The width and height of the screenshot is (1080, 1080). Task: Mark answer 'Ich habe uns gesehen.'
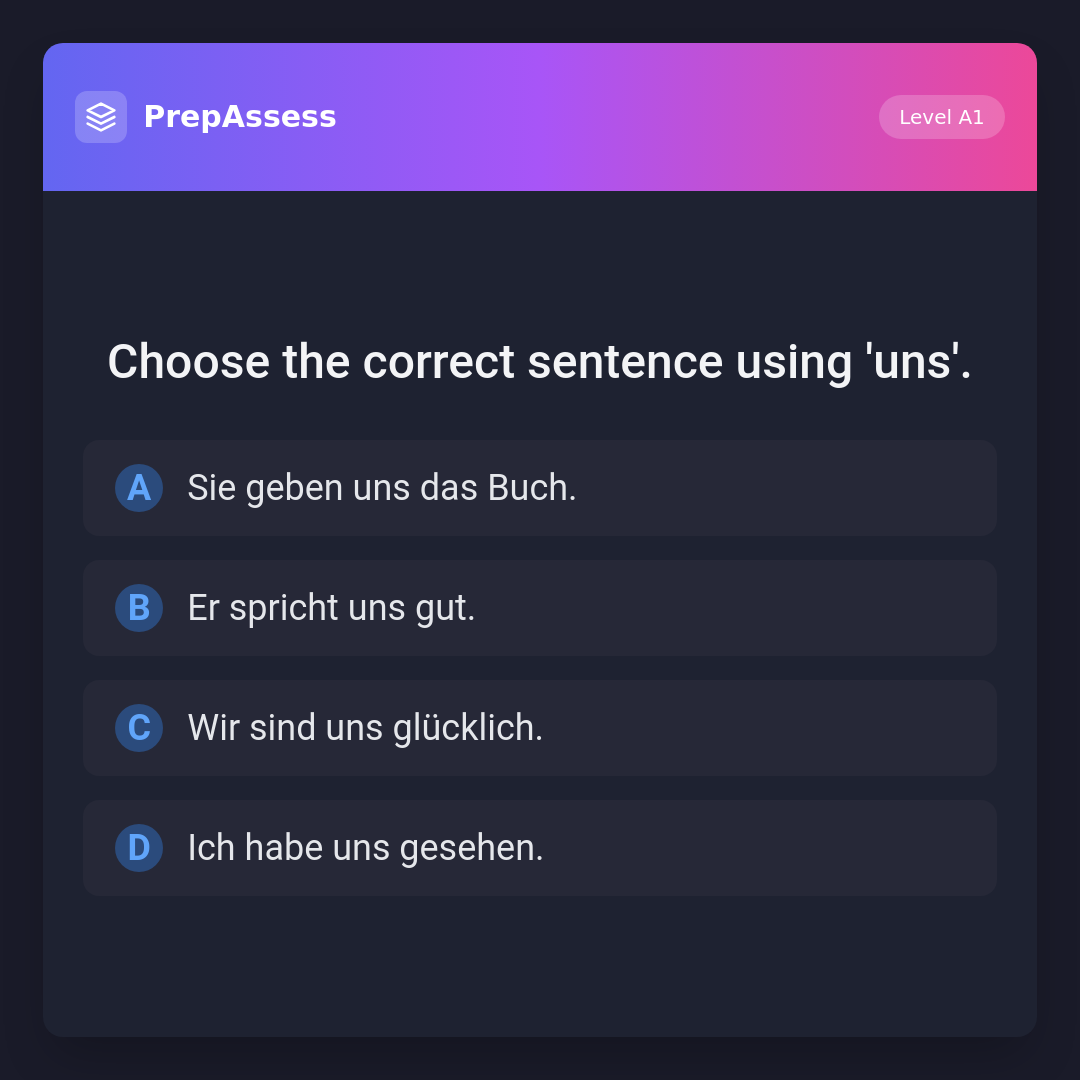365,848
